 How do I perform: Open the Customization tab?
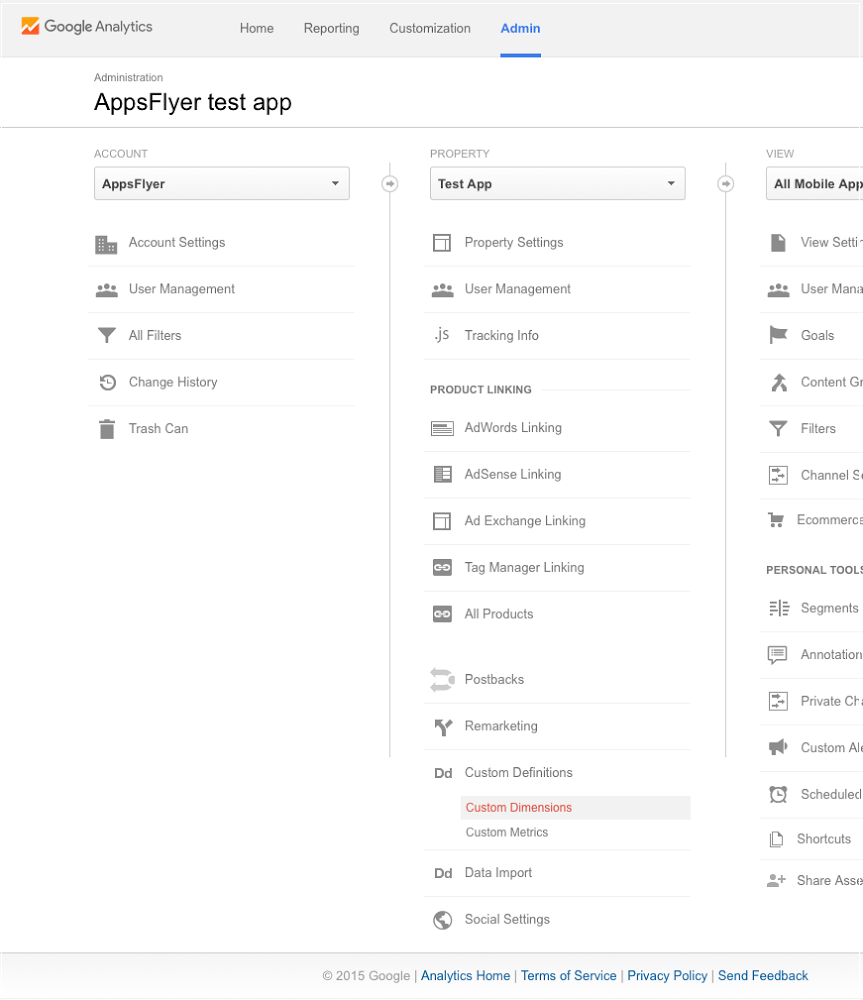(x=430, y=29)
